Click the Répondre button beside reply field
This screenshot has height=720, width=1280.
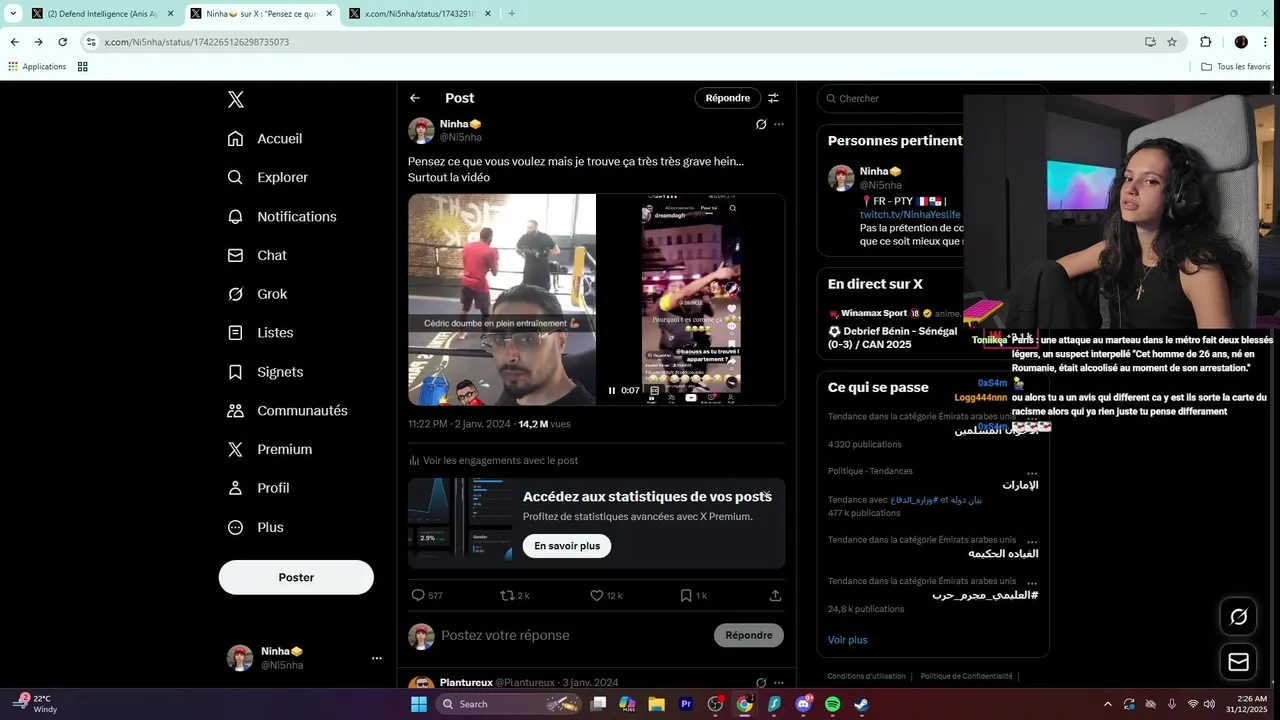[x=749, y=635]
